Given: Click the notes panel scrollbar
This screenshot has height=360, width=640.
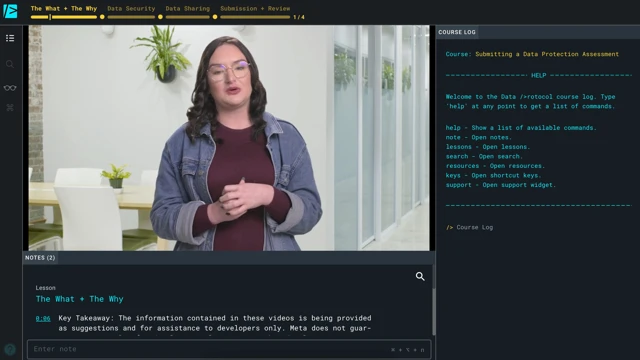Looking at the screenshot, I should click(433, 311).
